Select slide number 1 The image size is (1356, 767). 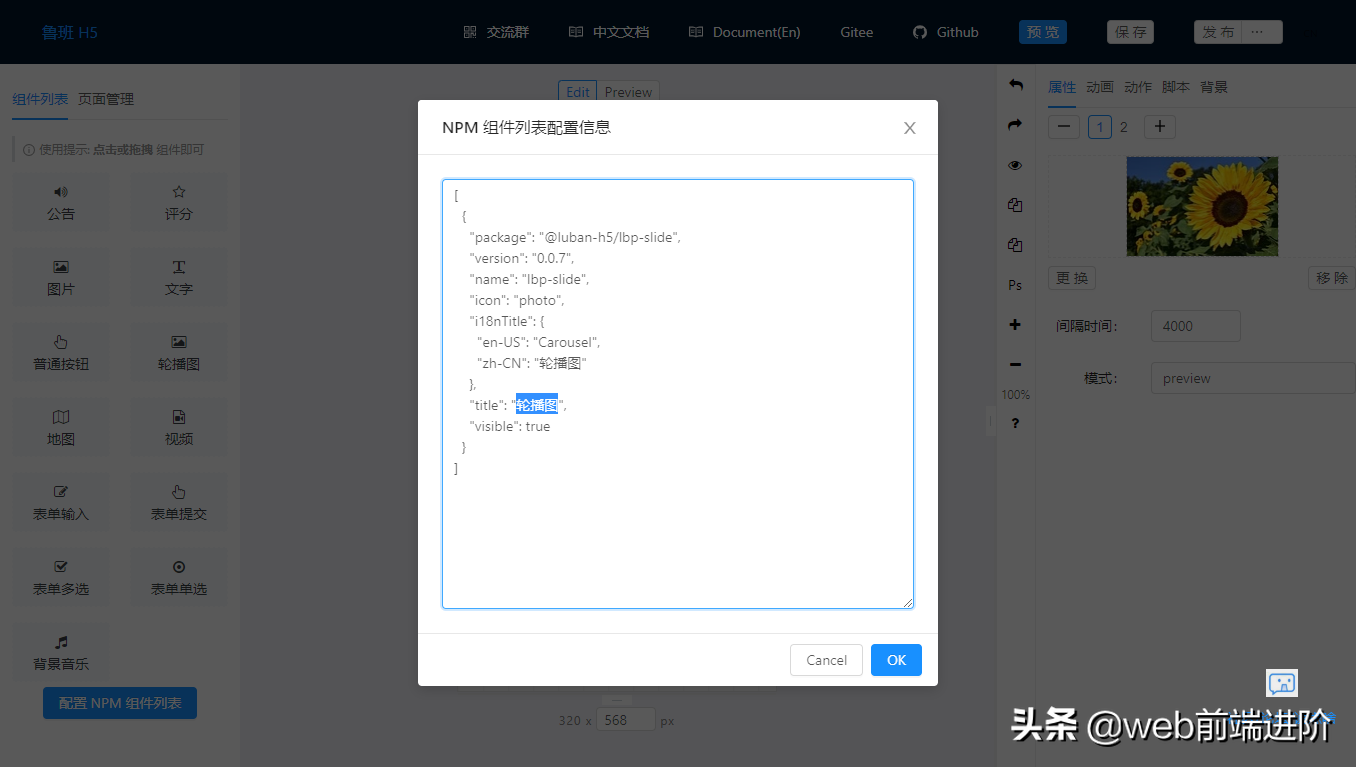pos(1100,127)
